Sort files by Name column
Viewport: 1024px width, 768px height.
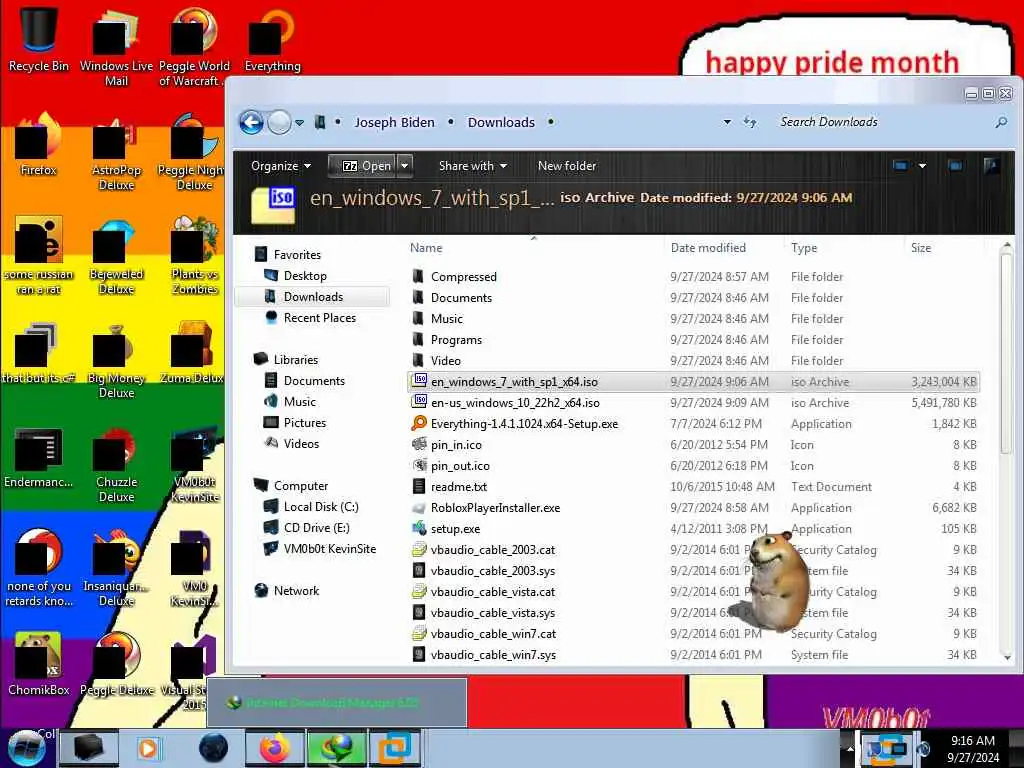tap(426, 248)
